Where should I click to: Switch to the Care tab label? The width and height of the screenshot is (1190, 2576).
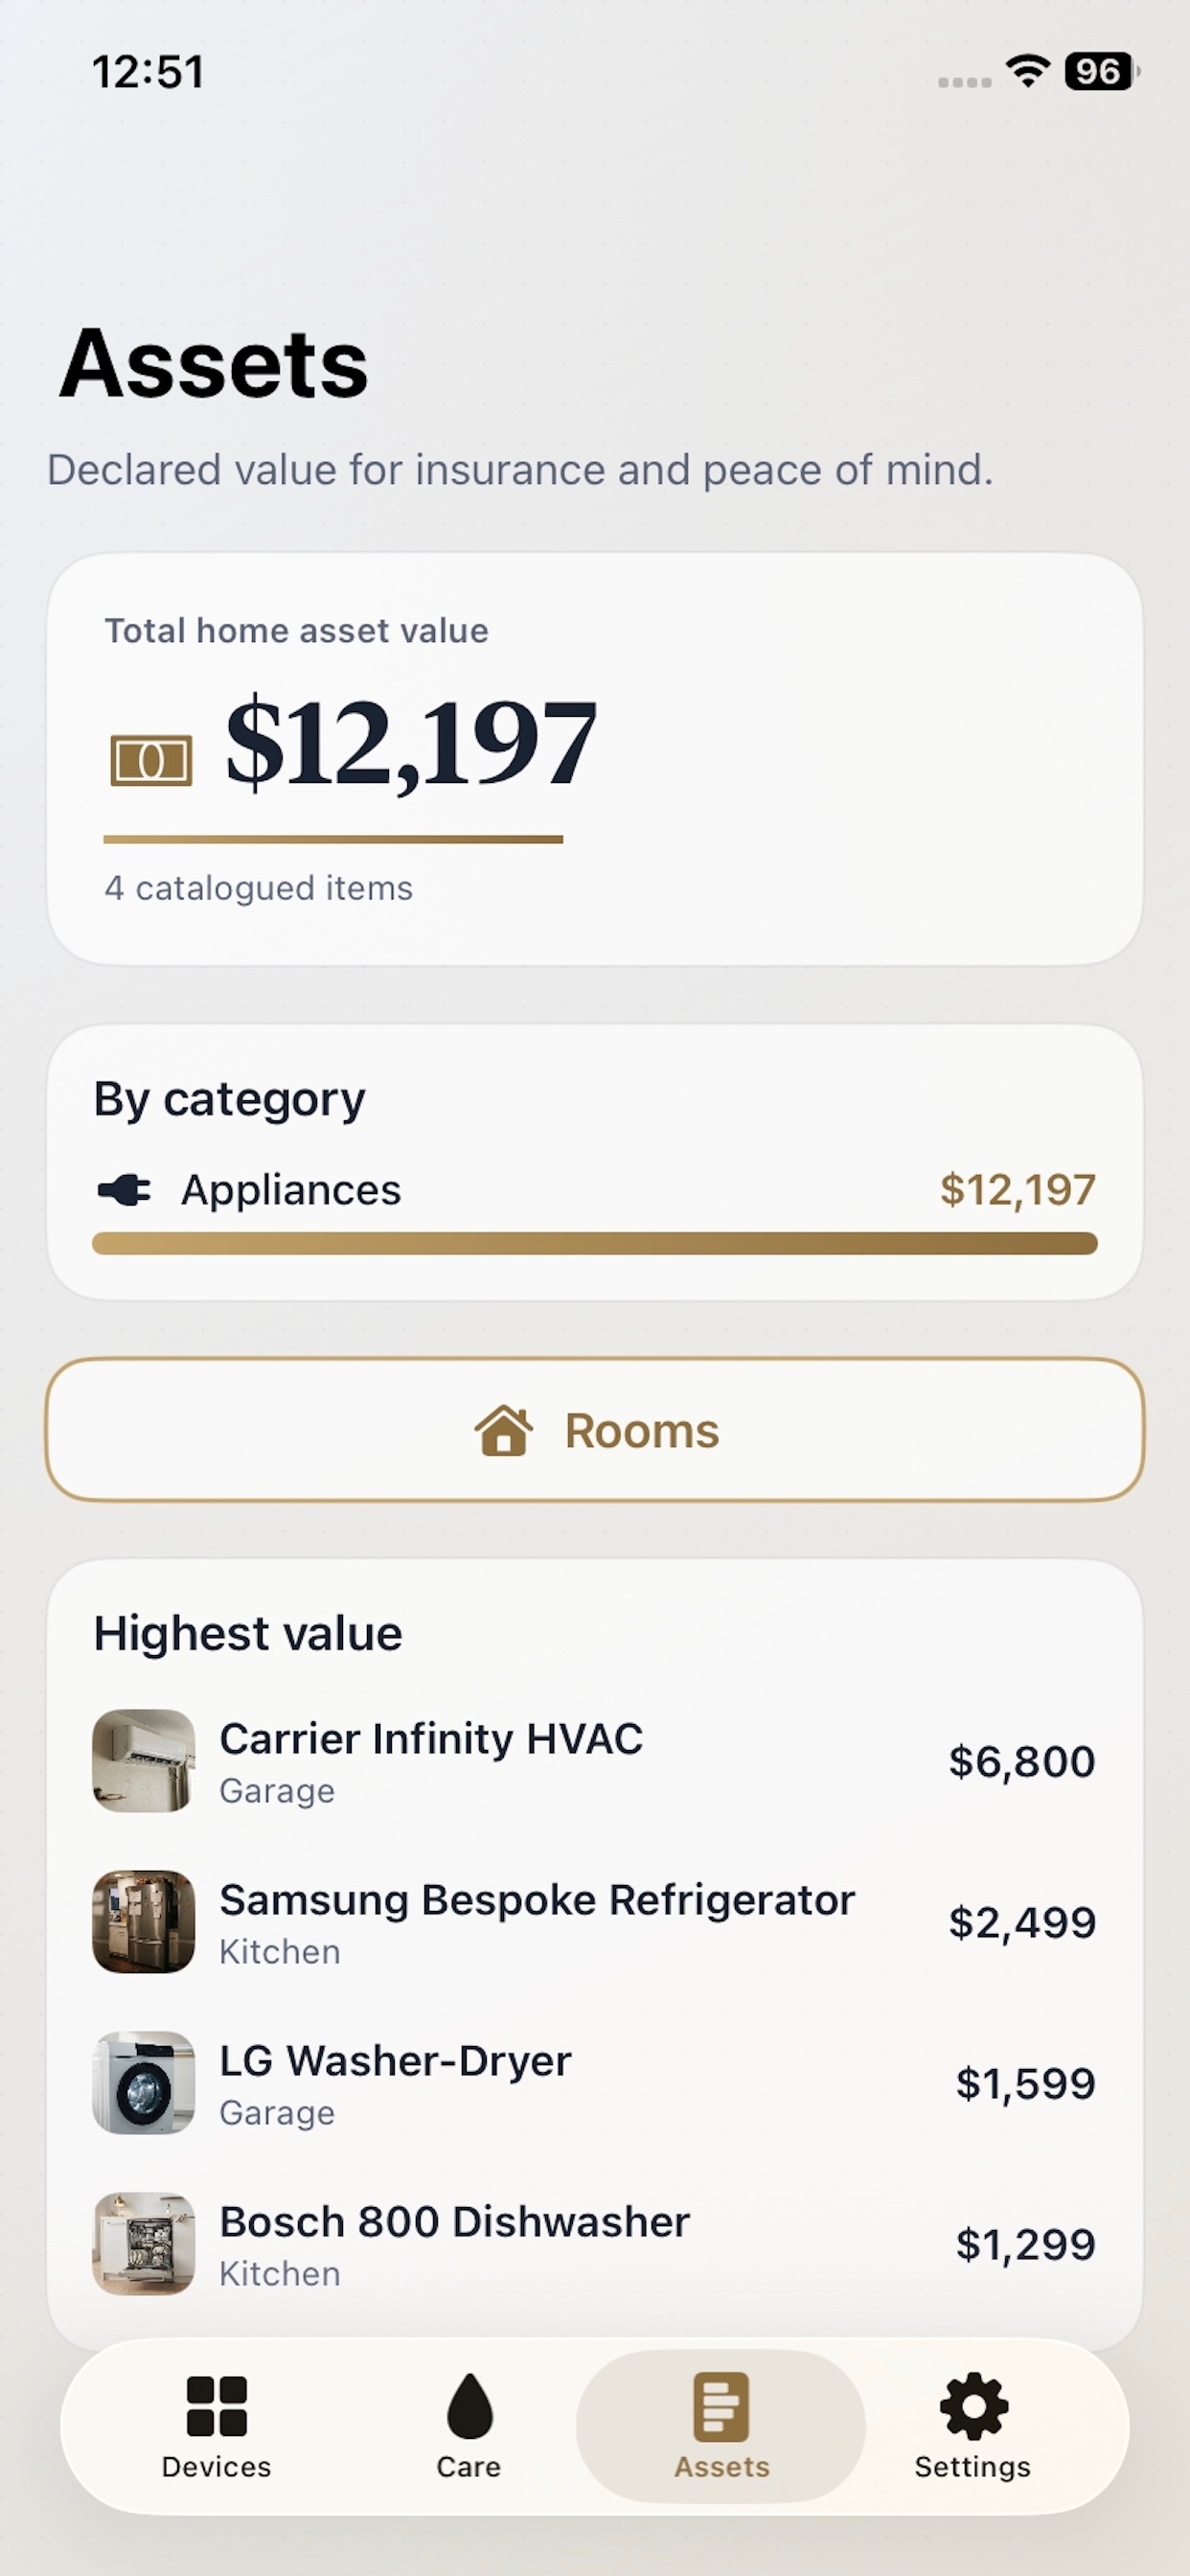469,2467
